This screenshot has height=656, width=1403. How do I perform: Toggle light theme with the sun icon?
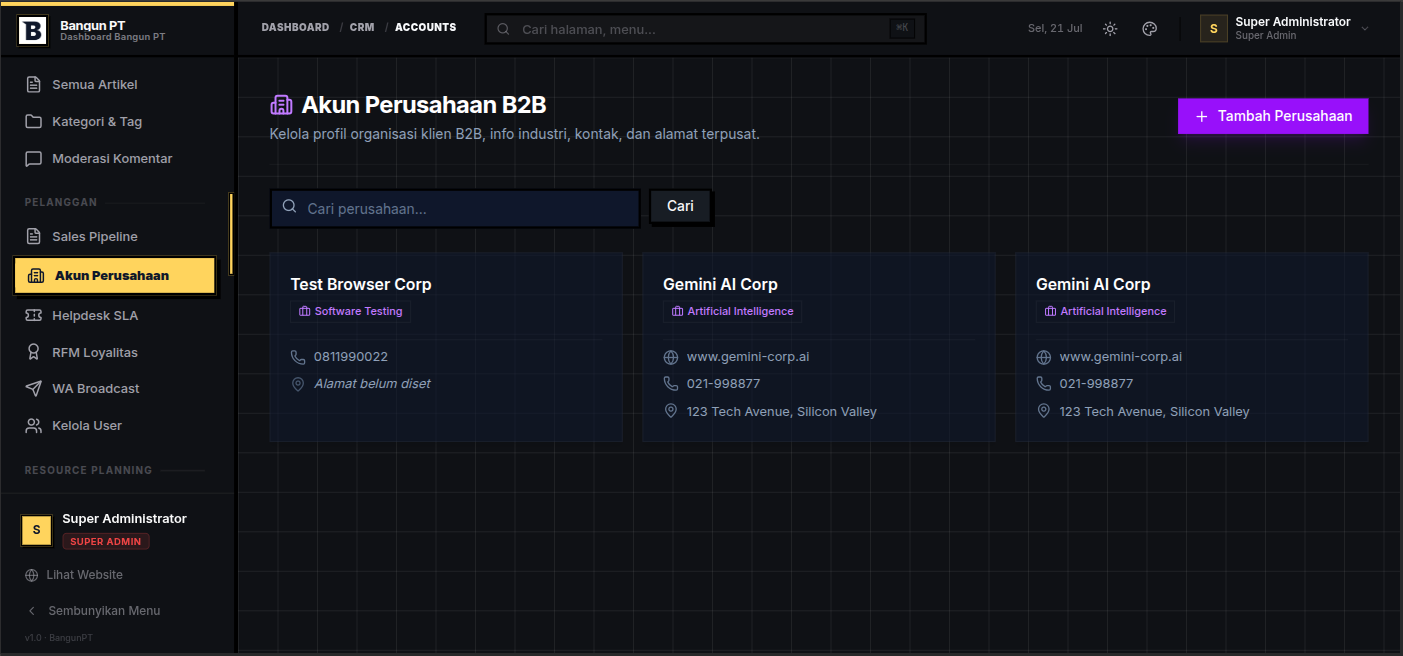(x=1110, y=29)
